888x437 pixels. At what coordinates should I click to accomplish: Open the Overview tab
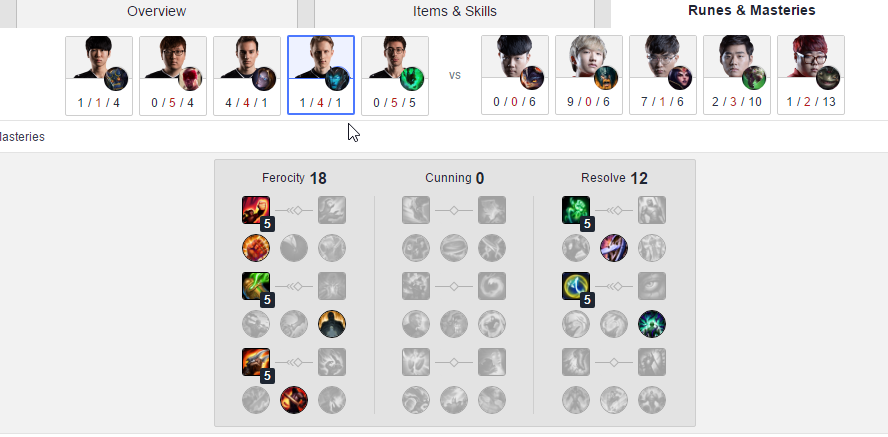point(157,12)
